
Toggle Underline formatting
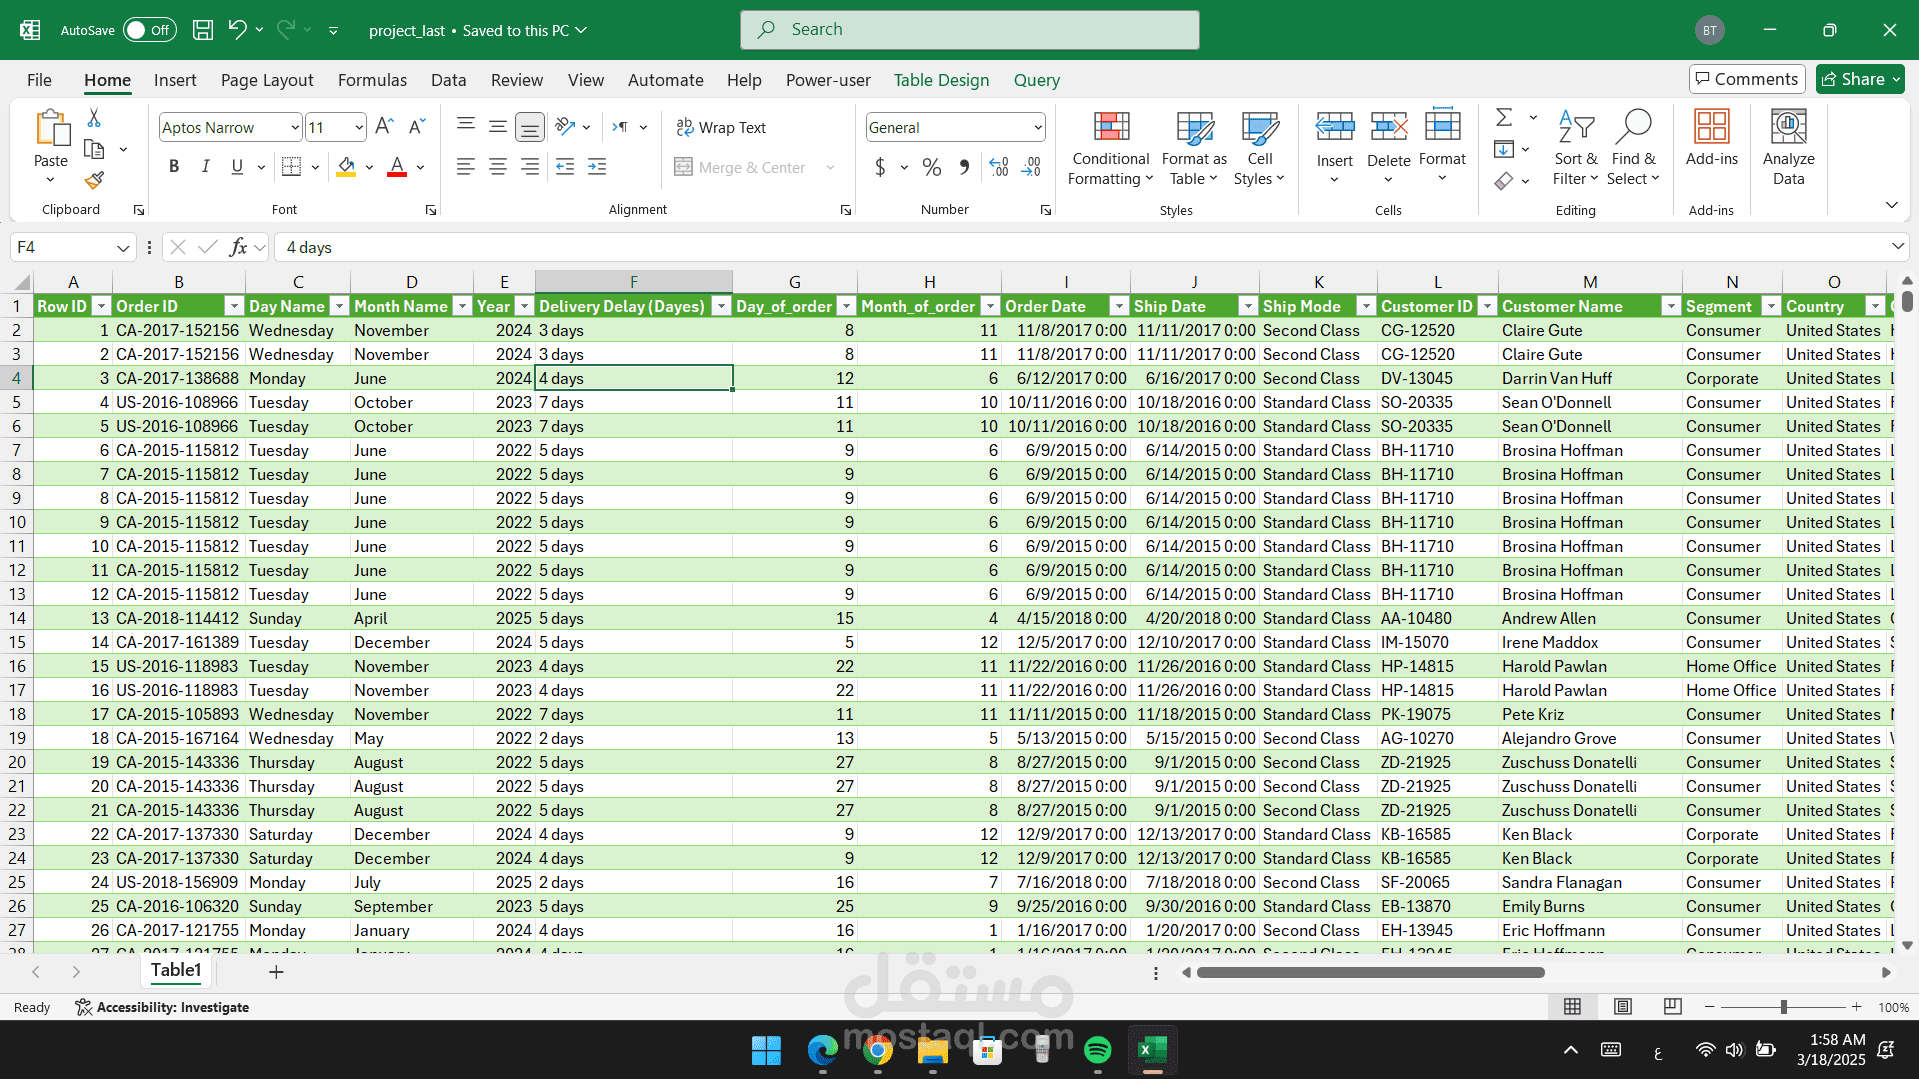(x=237, y=167)
